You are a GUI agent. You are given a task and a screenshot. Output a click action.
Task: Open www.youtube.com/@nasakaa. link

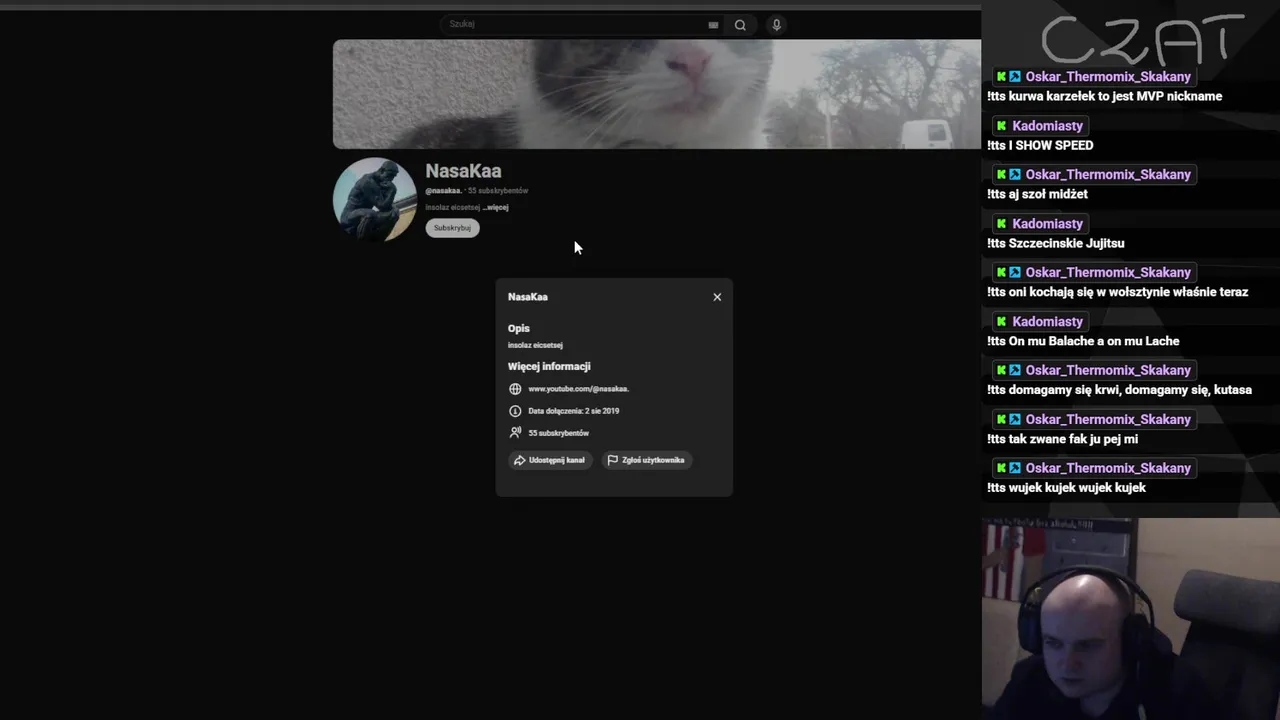click(578, 389)
